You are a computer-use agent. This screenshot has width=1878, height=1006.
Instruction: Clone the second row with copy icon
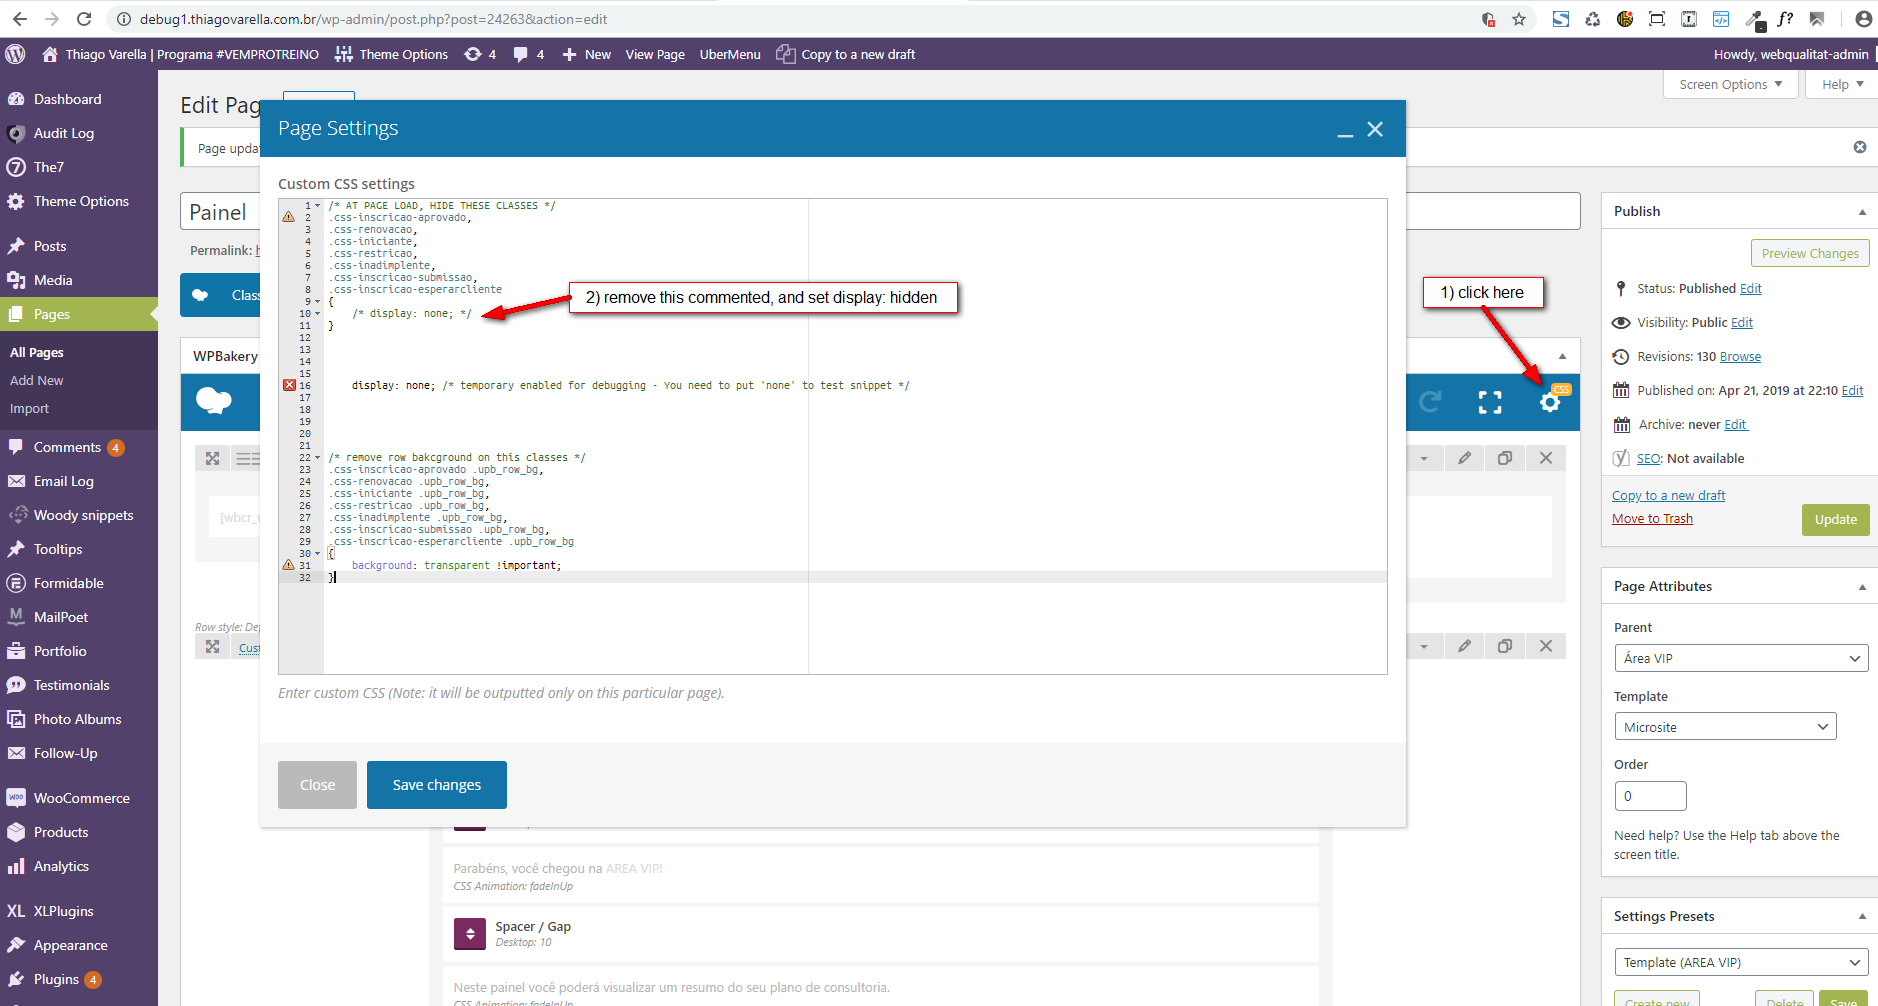click(1505, 646)
